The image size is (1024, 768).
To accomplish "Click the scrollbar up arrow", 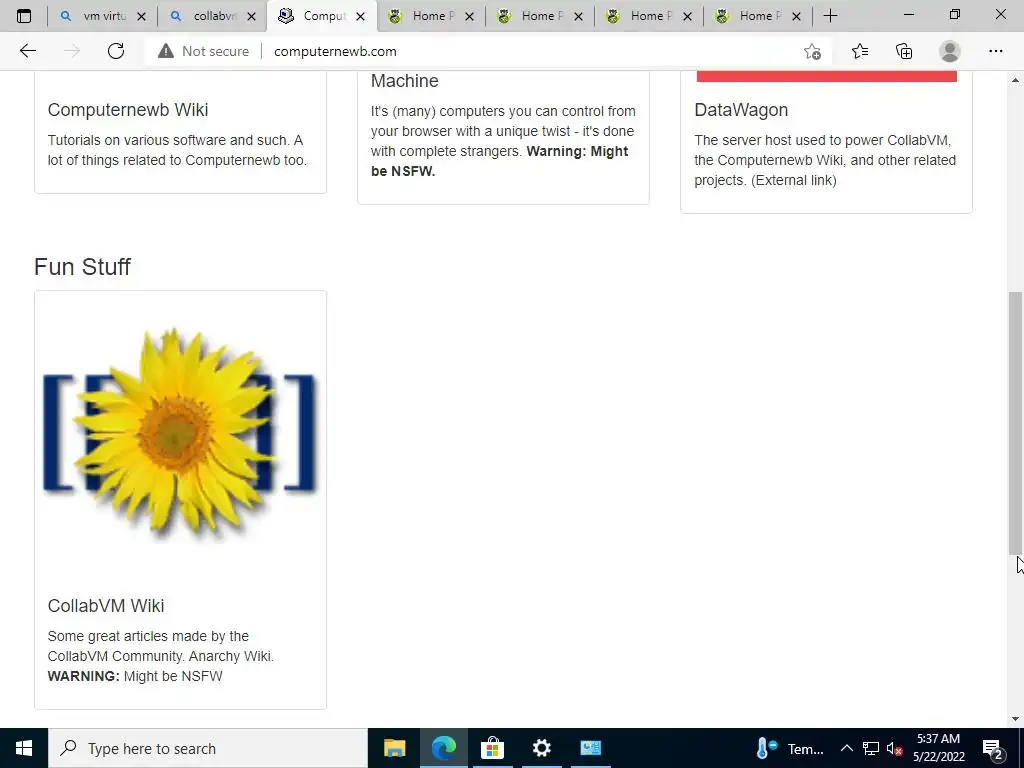I will click(x=1015, y=80).
